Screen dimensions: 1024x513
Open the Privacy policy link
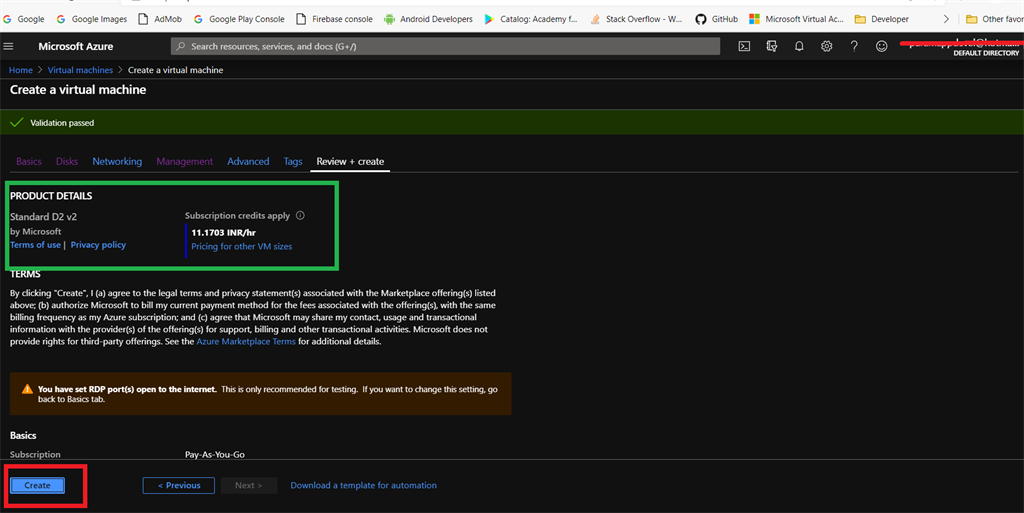pyautogui.click(x=98, y=245)
